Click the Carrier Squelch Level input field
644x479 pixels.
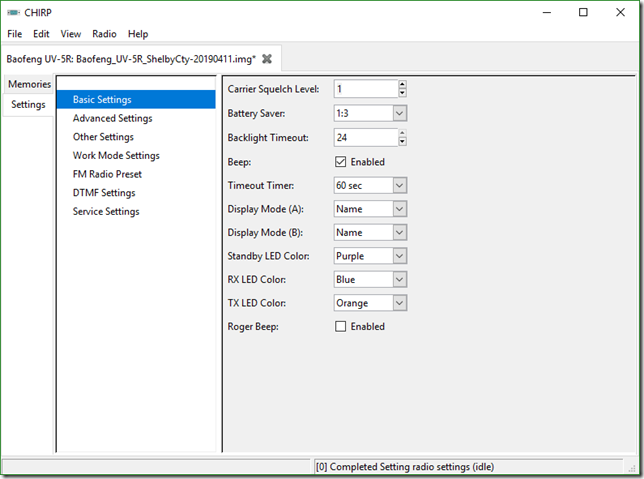362,90
